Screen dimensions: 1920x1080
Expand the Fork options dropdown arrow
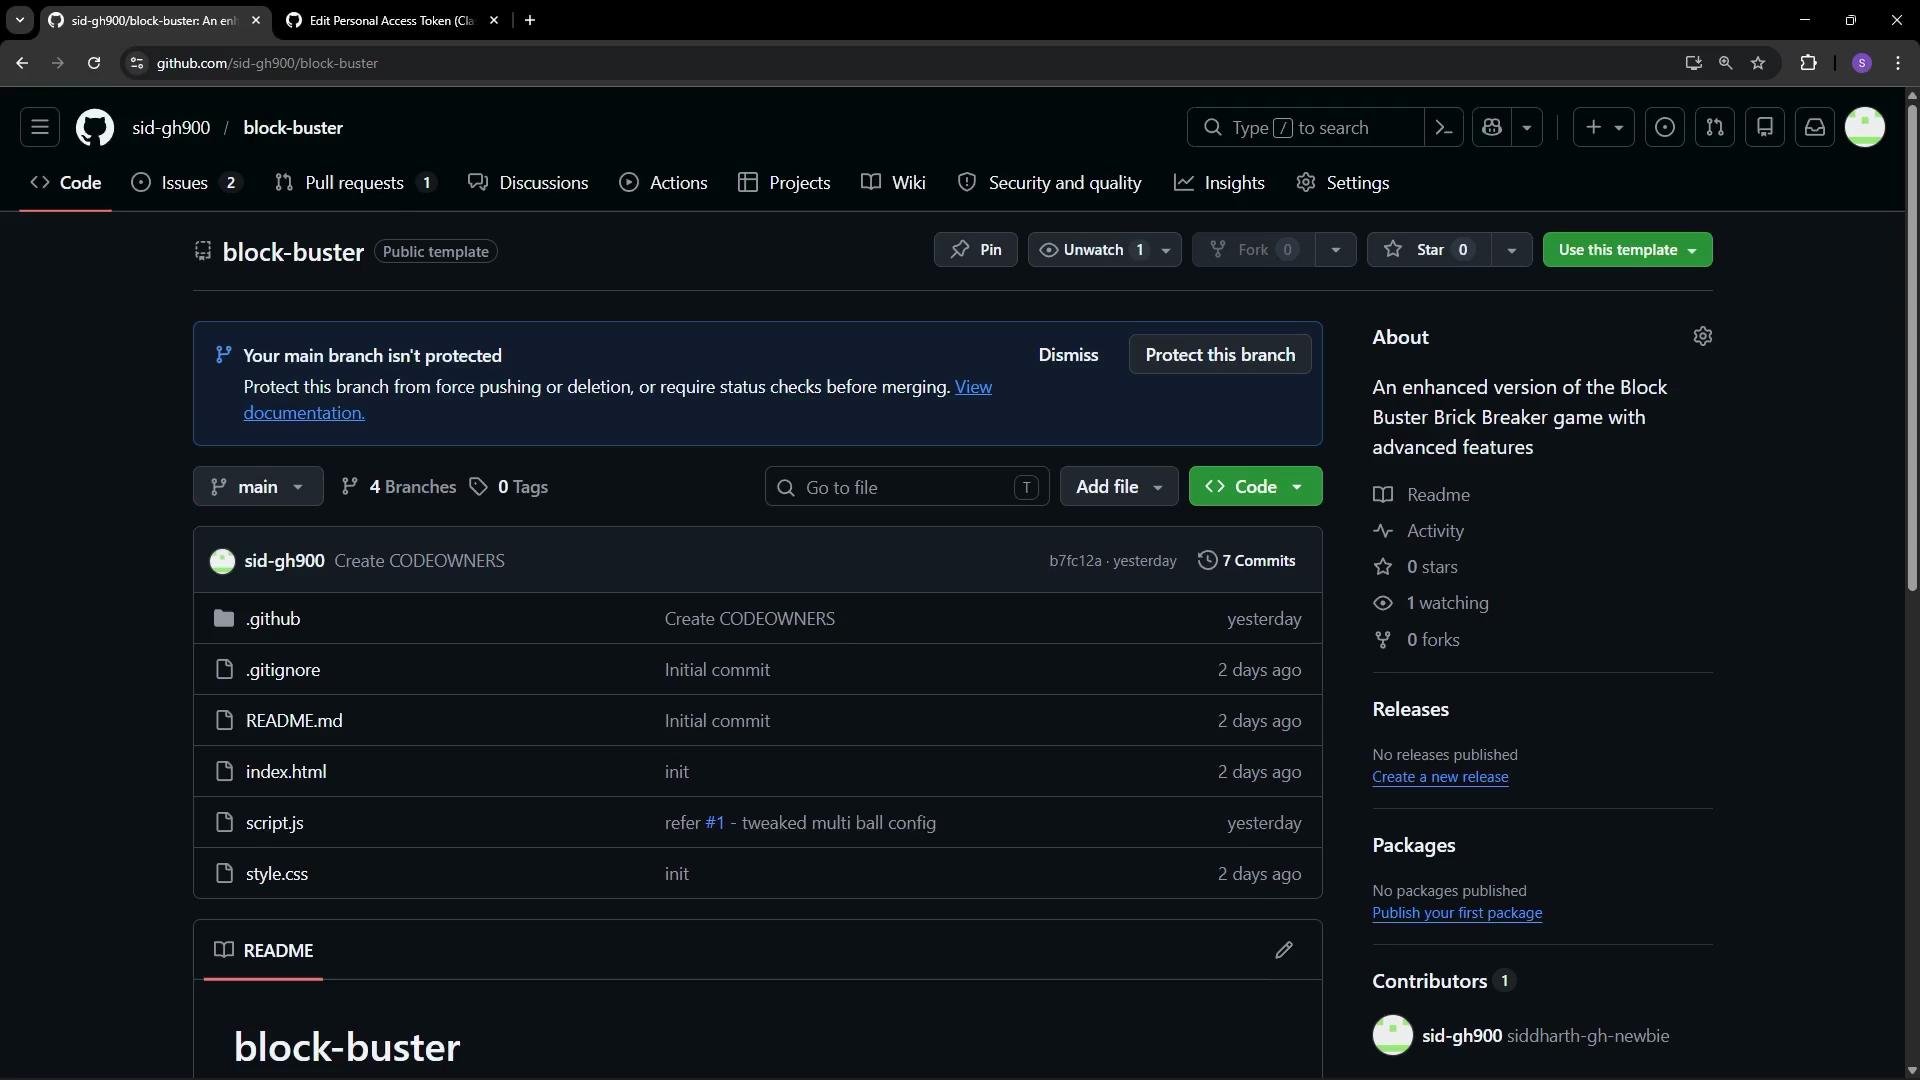point(1335,250)
